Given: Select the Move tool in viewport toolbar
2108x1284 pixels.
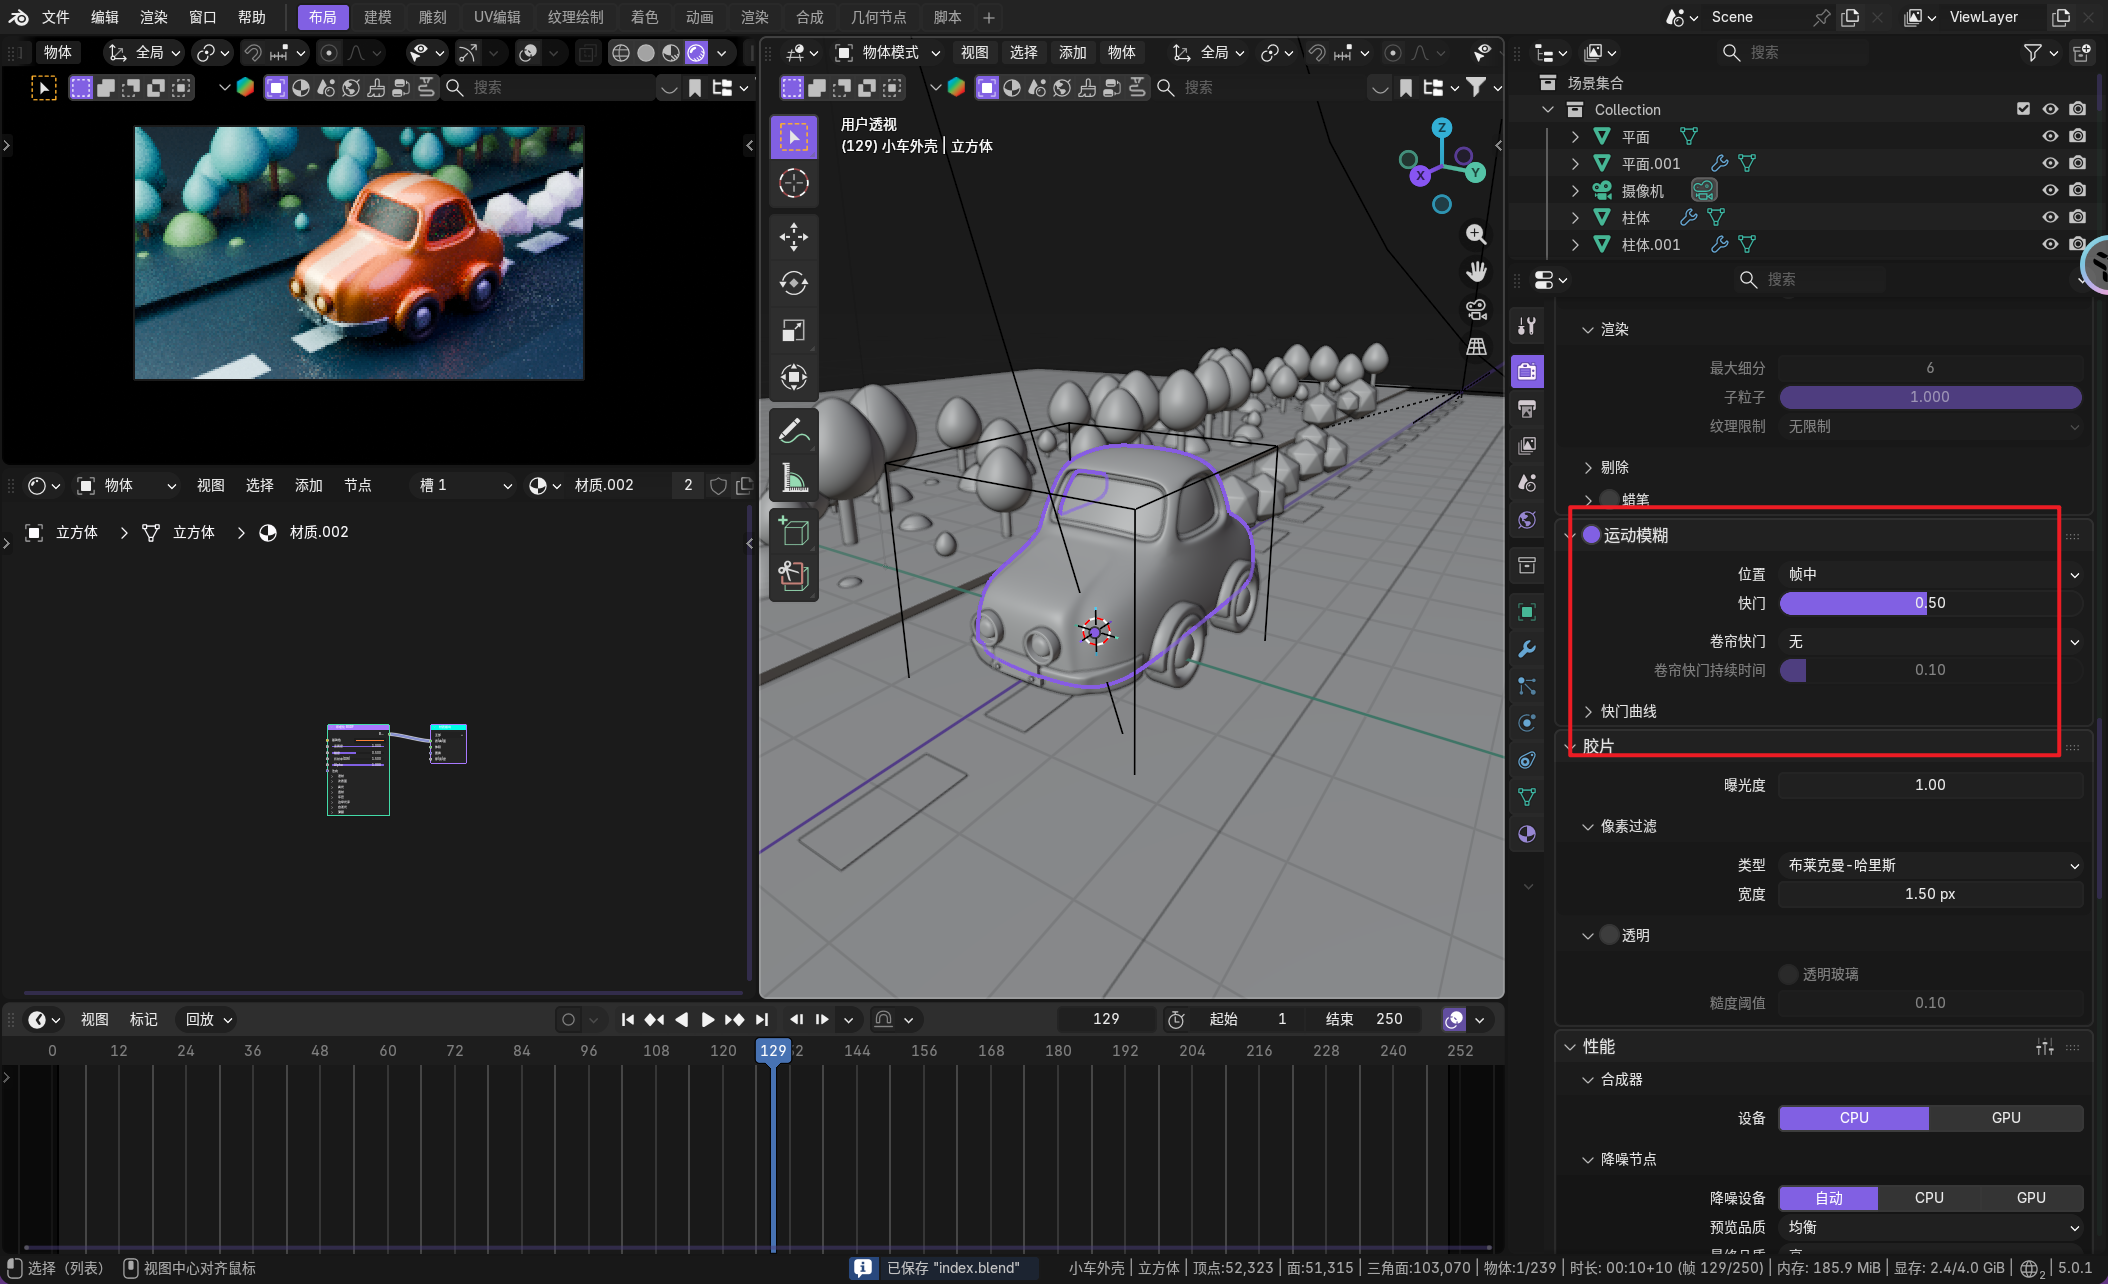Looking at the screenshot, I should pyautogui.click(x=793, y=237).
